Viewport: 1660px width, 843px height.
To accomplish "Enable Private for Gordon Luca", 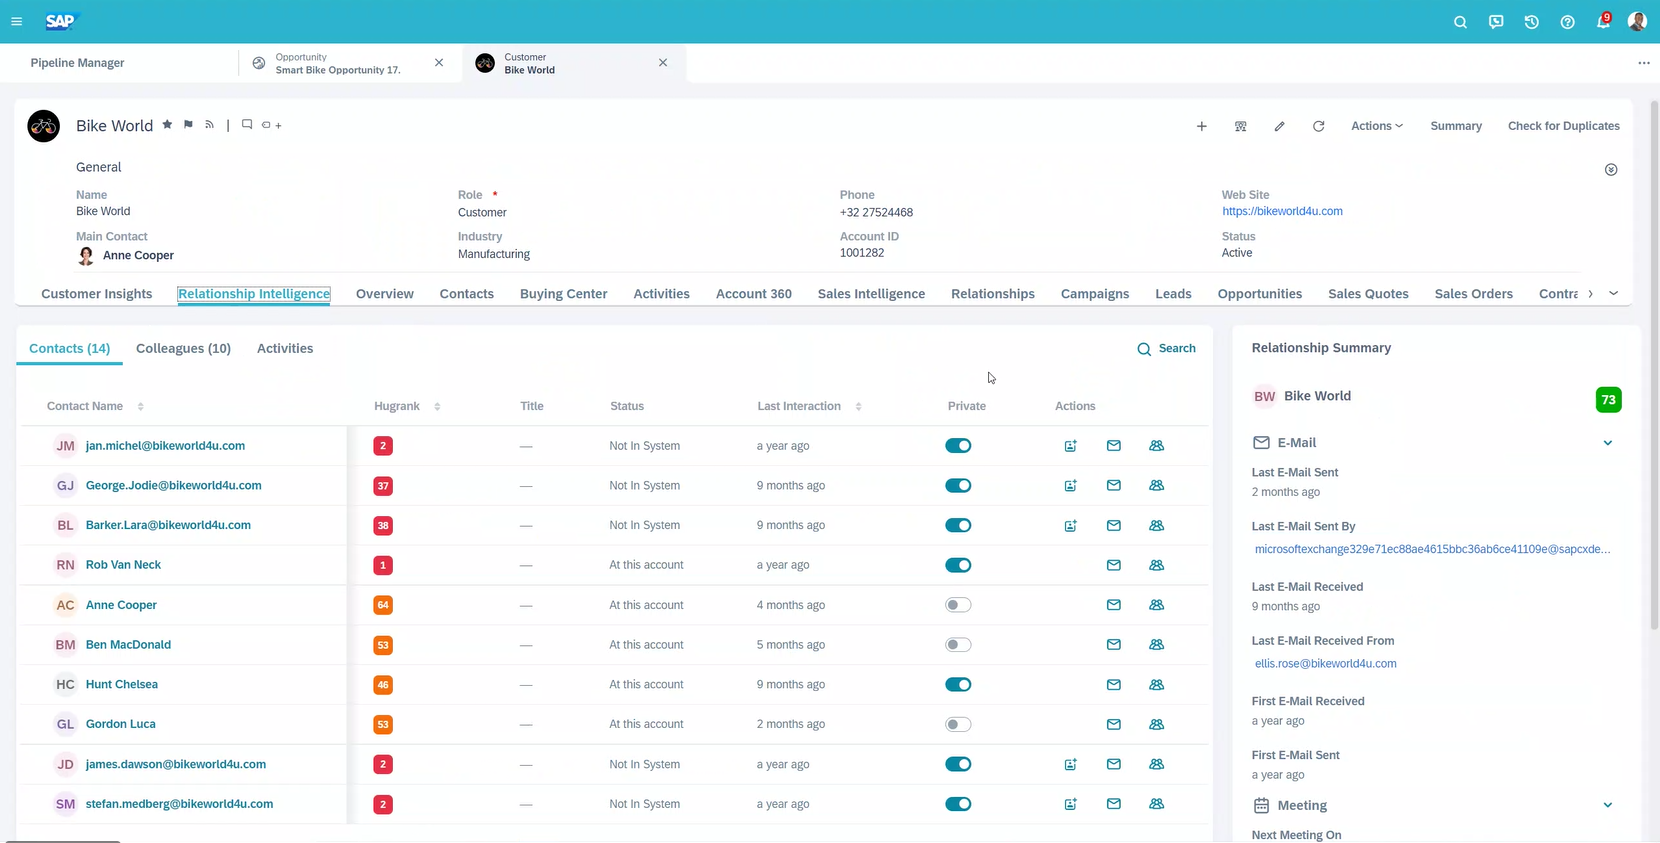I will (x=958, y=724).
